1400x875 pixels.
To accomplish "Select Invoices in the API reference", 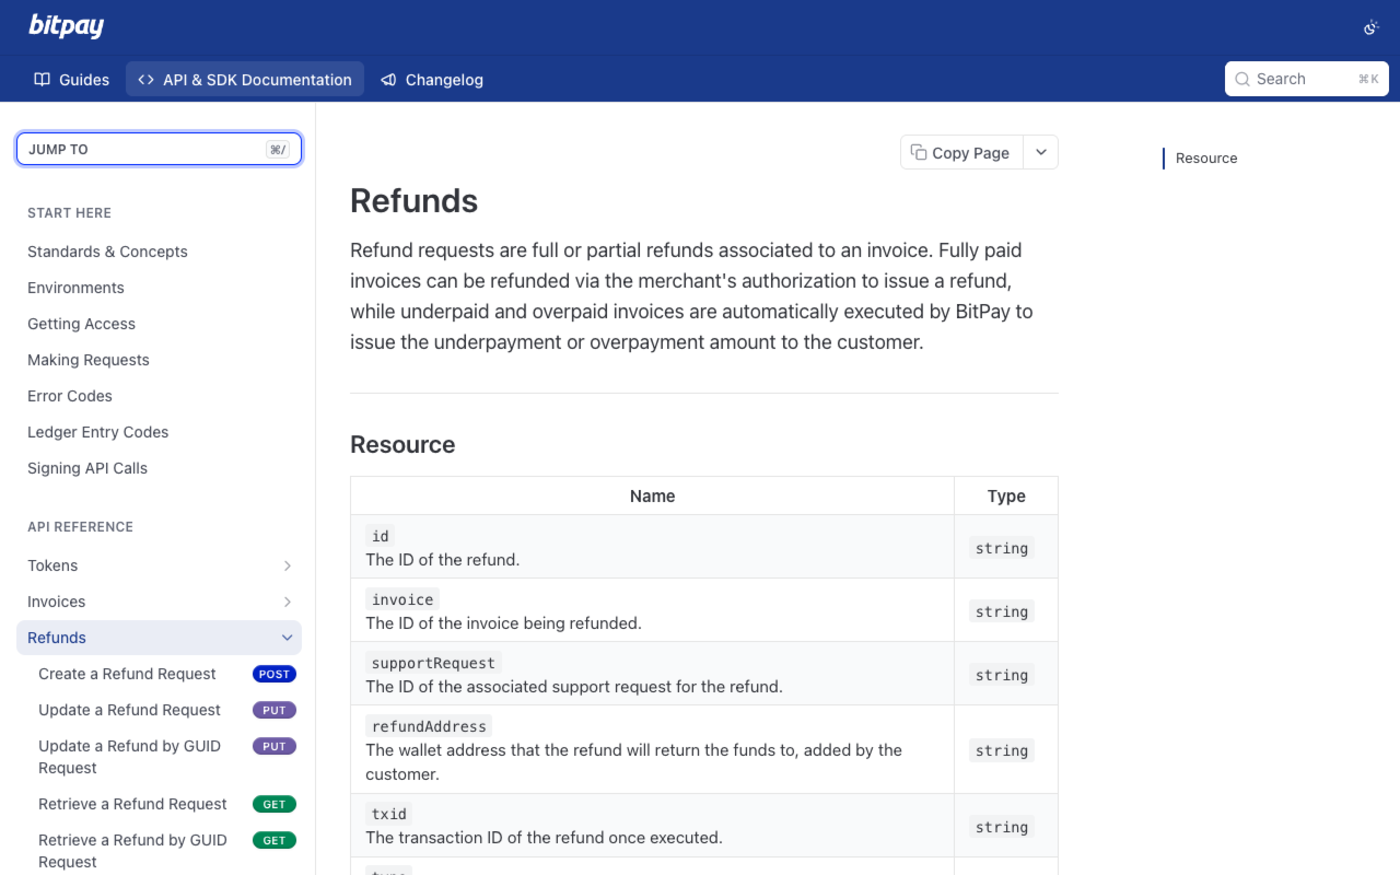I will (x=56, y=602).
